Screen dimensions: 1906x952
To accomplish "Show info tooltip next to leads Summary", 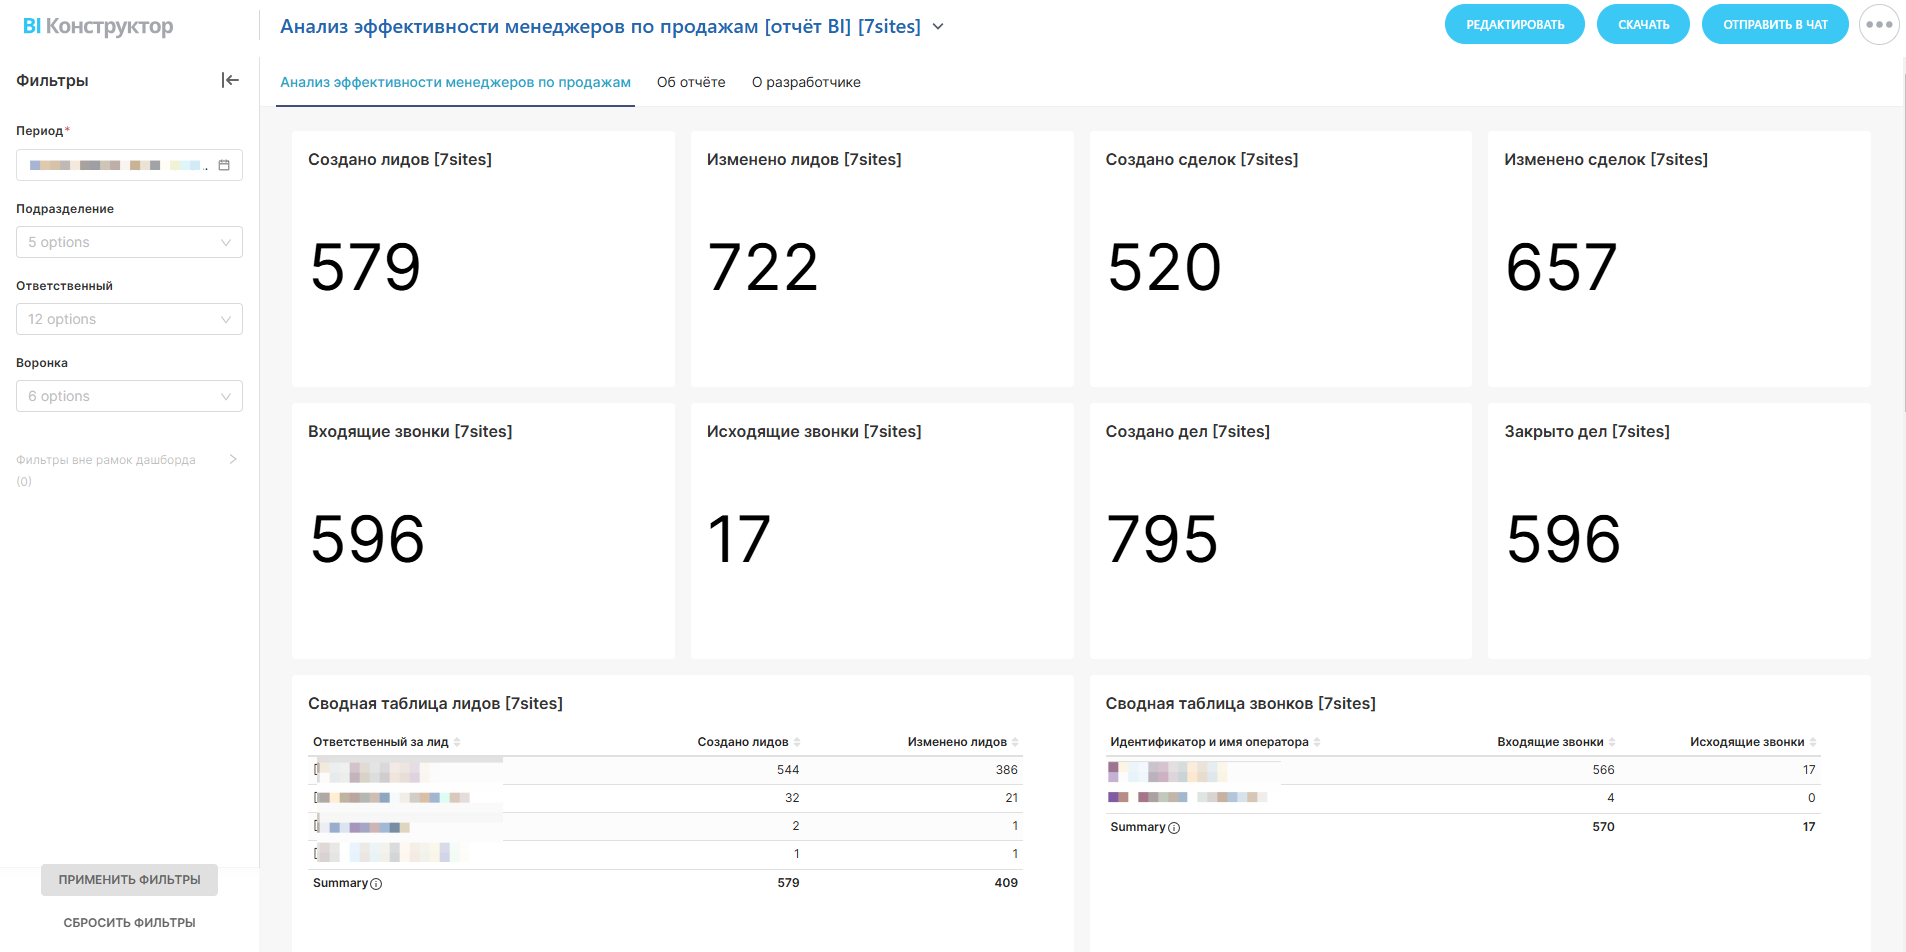I will click(x=376, y=884).
